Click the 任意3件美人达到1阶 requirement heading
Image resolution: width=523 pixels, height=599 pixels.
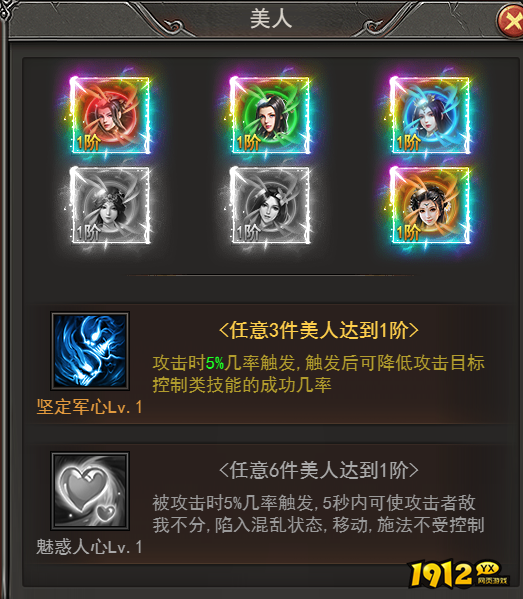[x=319, y=330]
